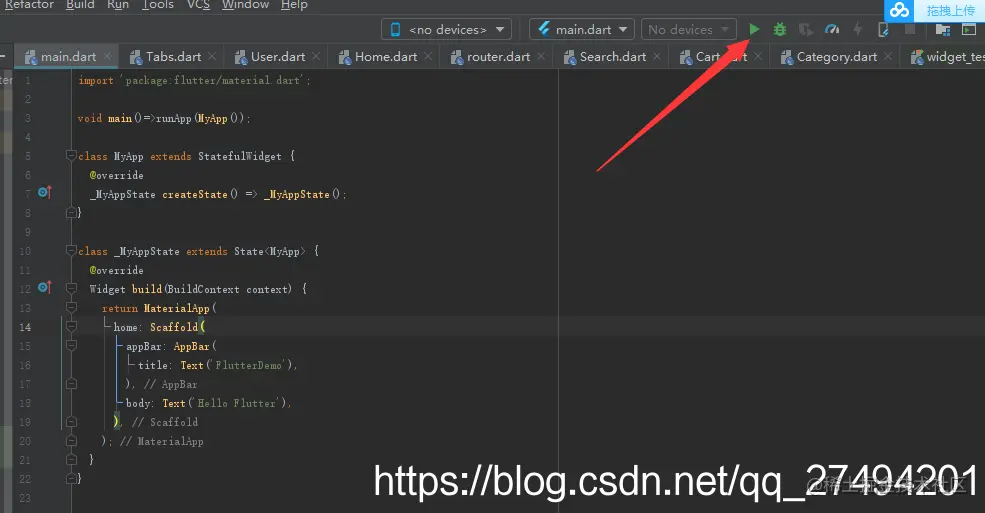
Task: Open the VCS menu
Action: click(x=198, y=5)
